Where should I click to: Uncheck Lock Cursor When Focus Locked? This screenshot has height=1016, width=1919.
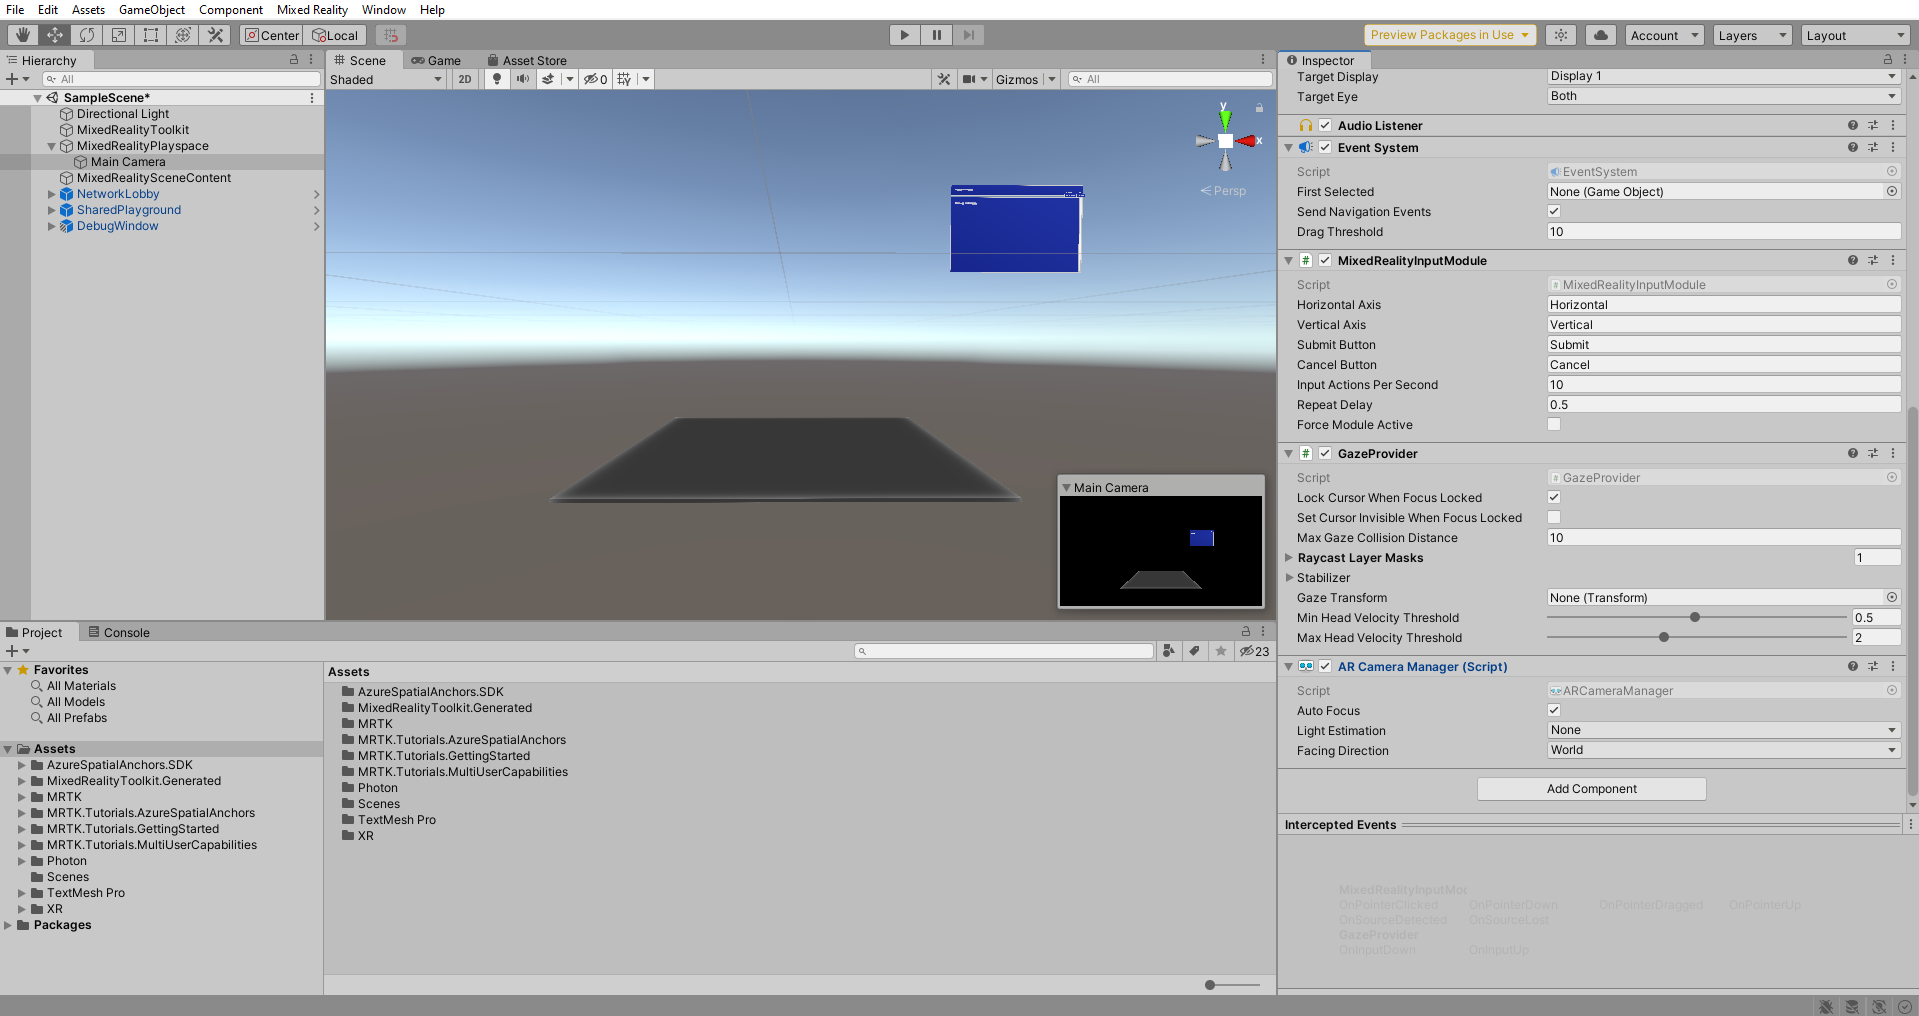pyautogui.click(x=1554, y=497)
